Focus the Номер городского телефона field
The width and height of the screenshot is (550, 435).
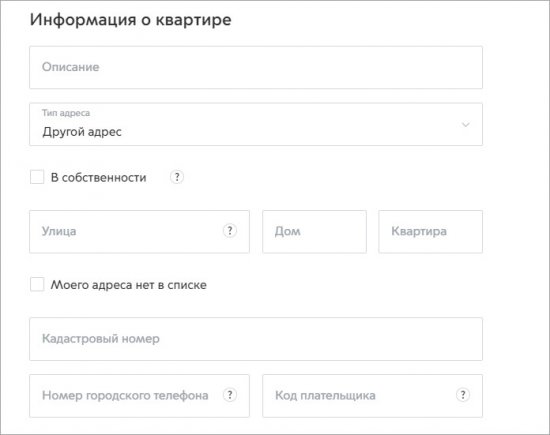coord(140,396)
